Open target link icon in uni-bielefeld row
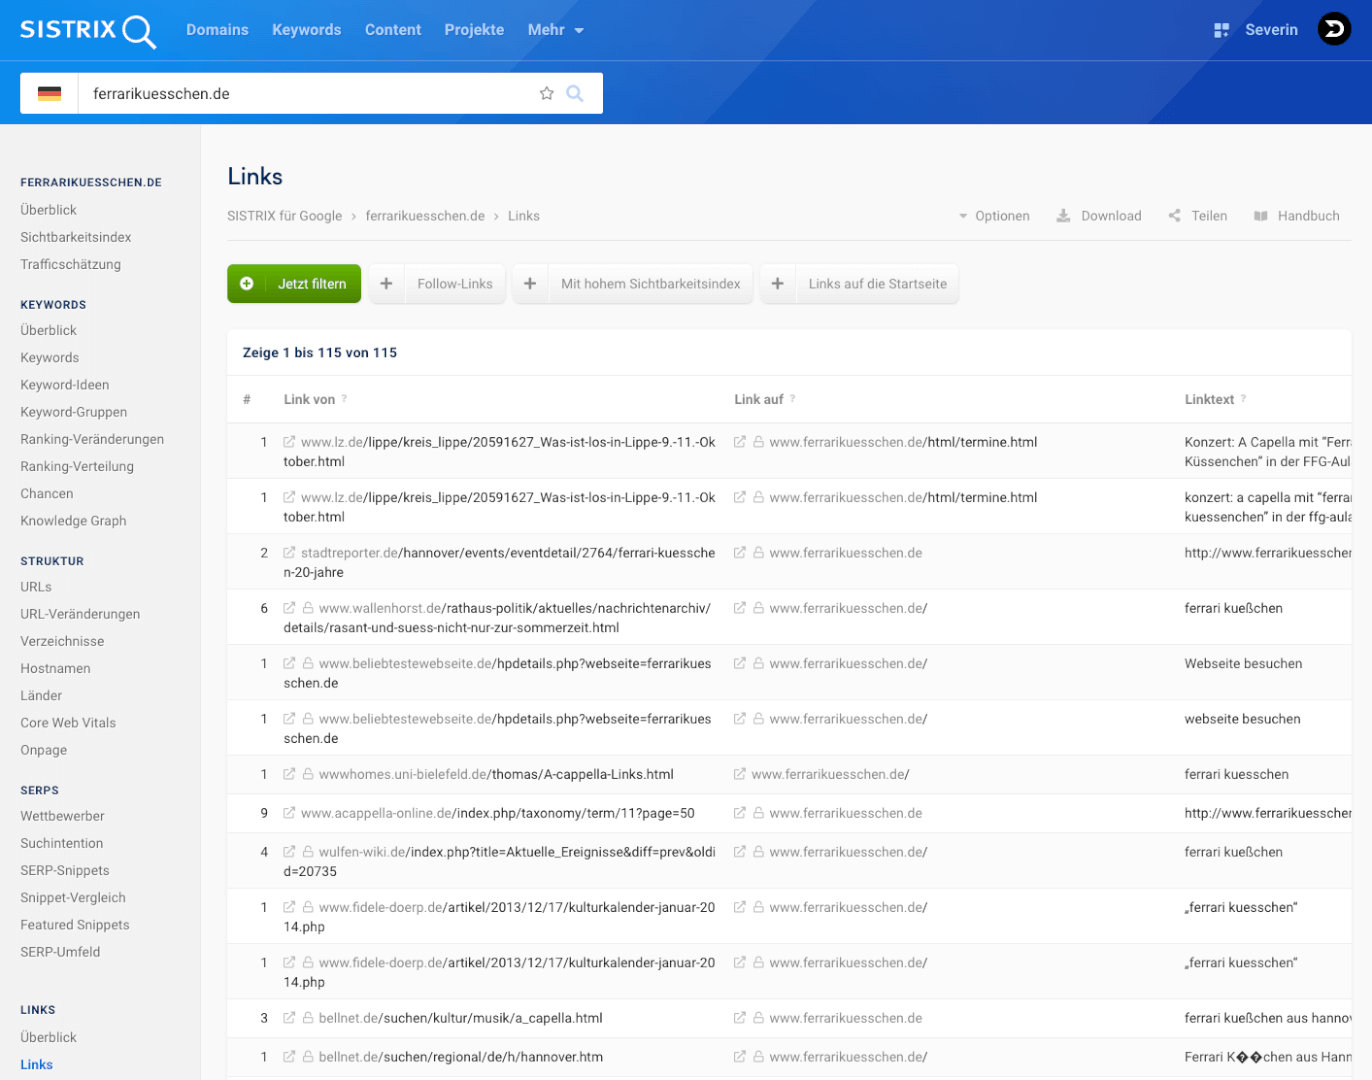 [740, 774]
